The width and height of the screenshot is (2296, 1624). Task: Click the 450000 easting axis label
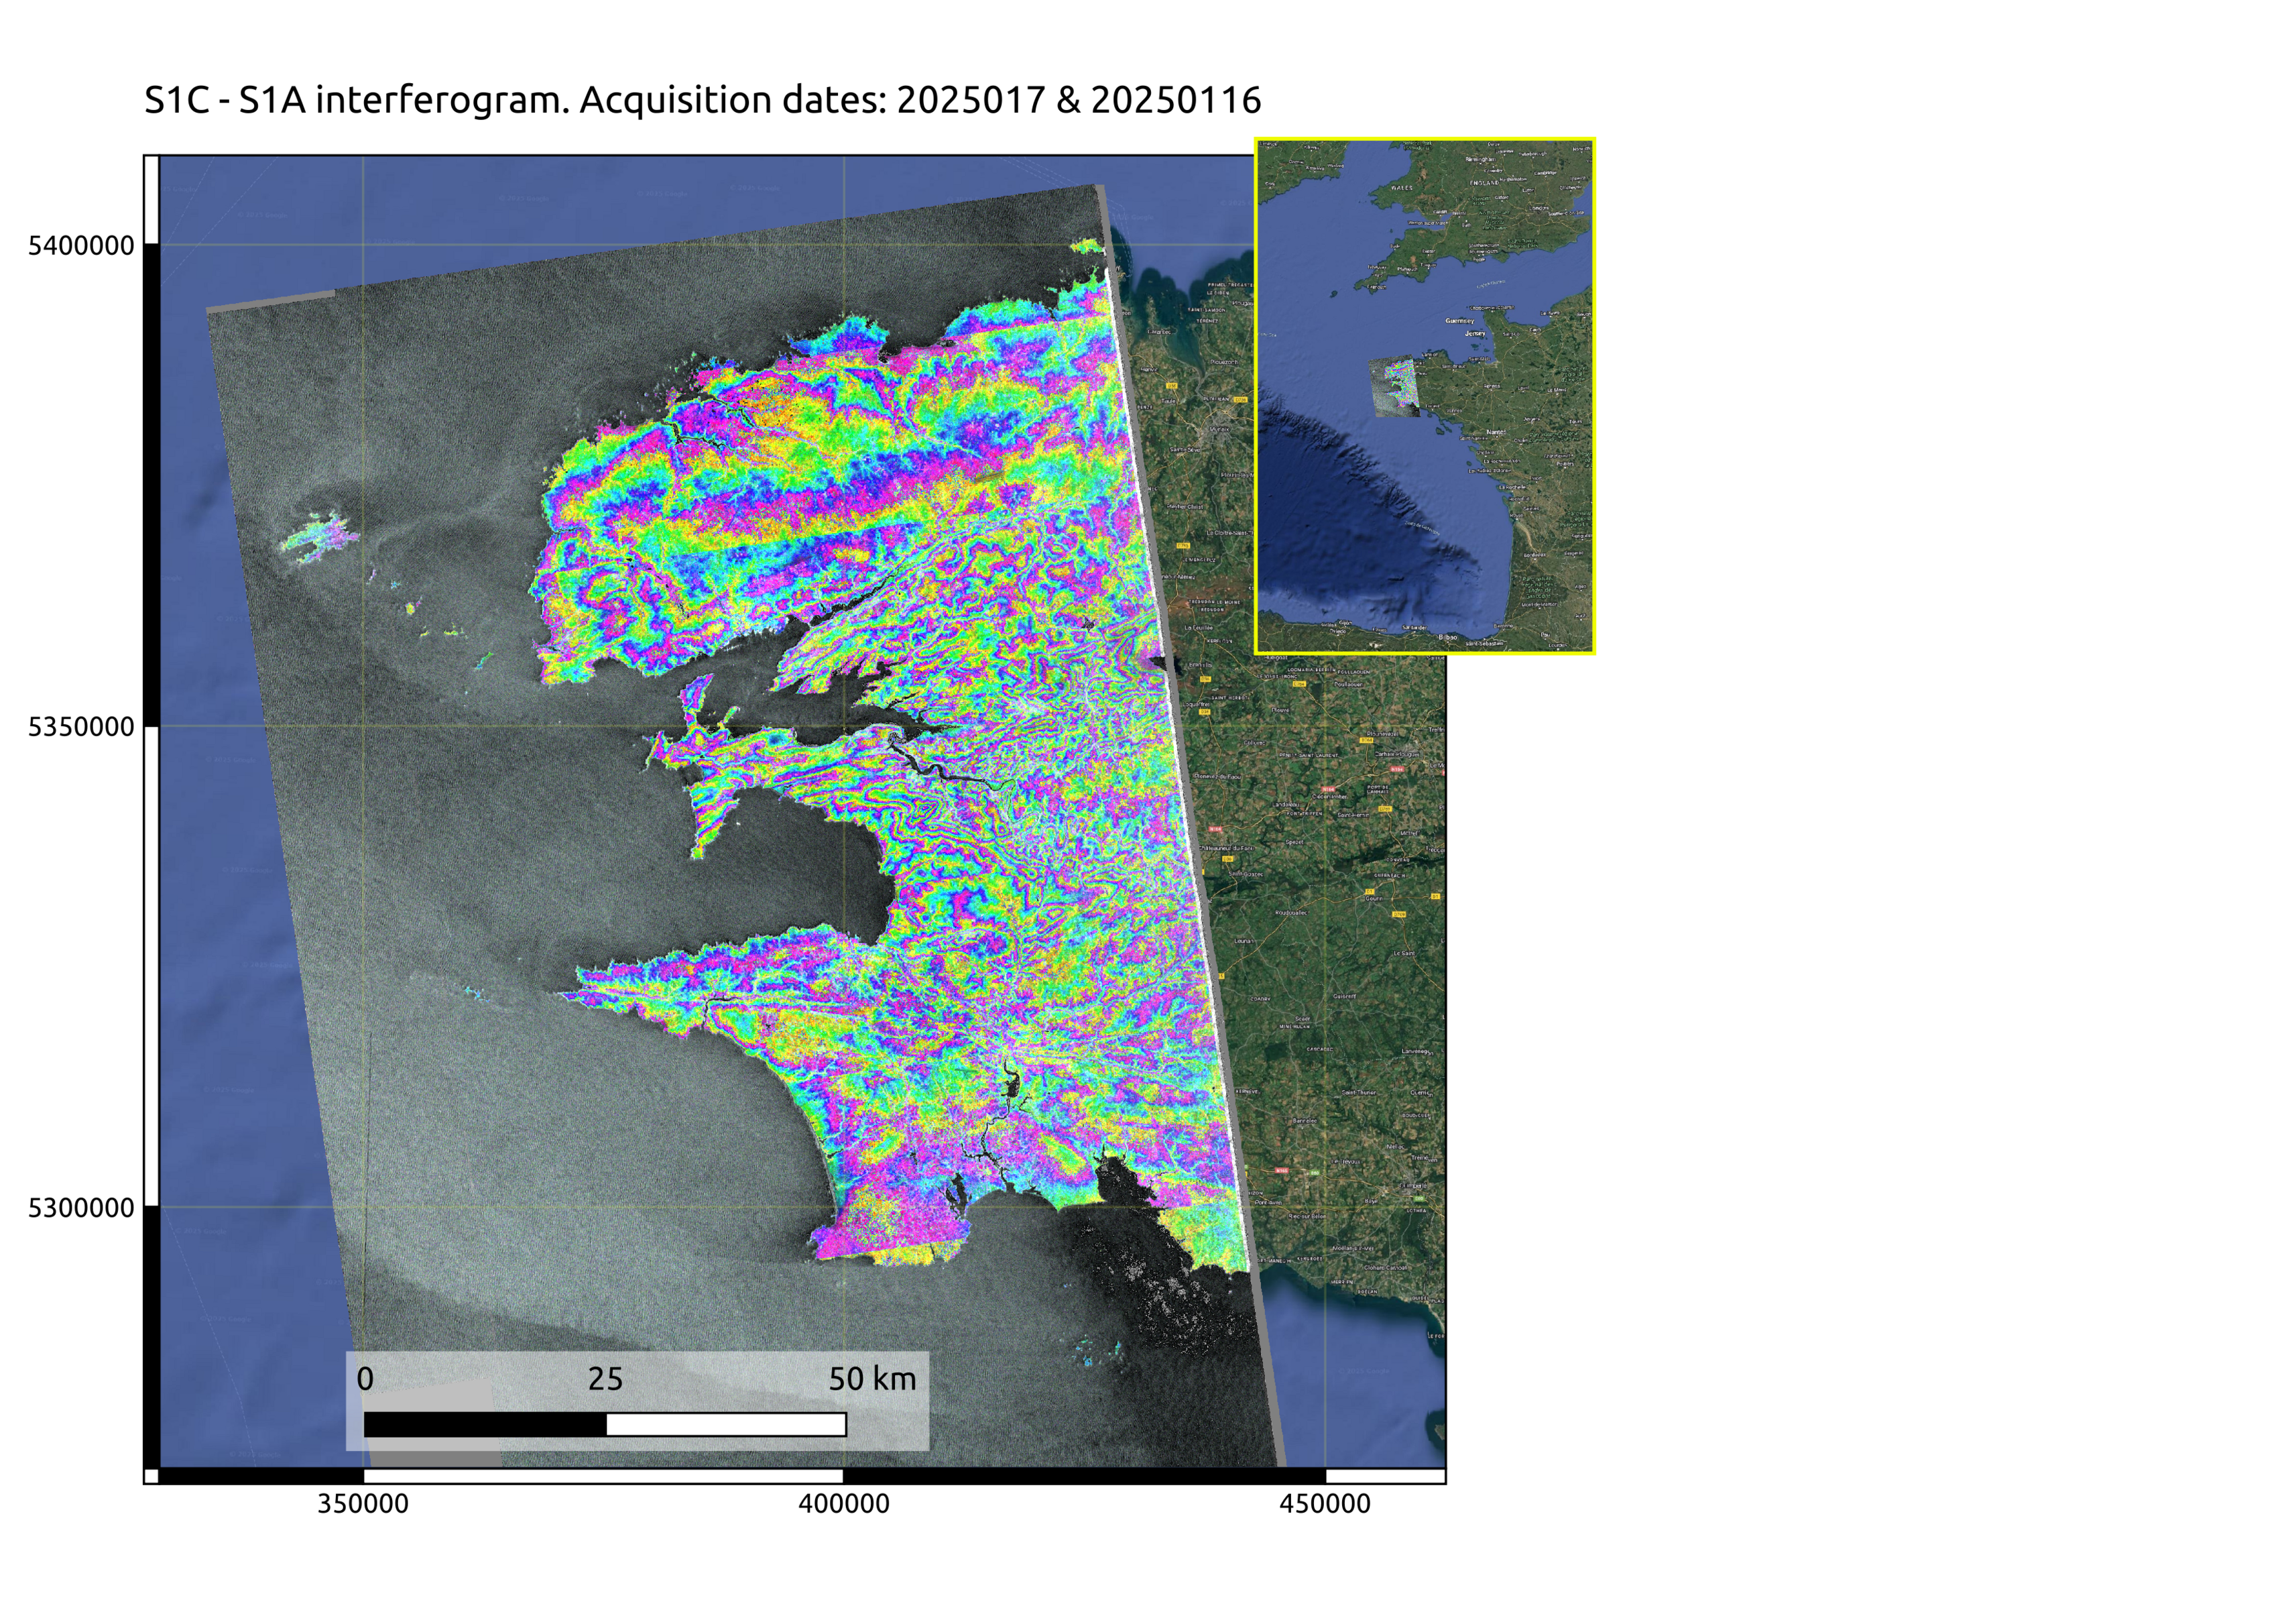pos(1325,1504)
